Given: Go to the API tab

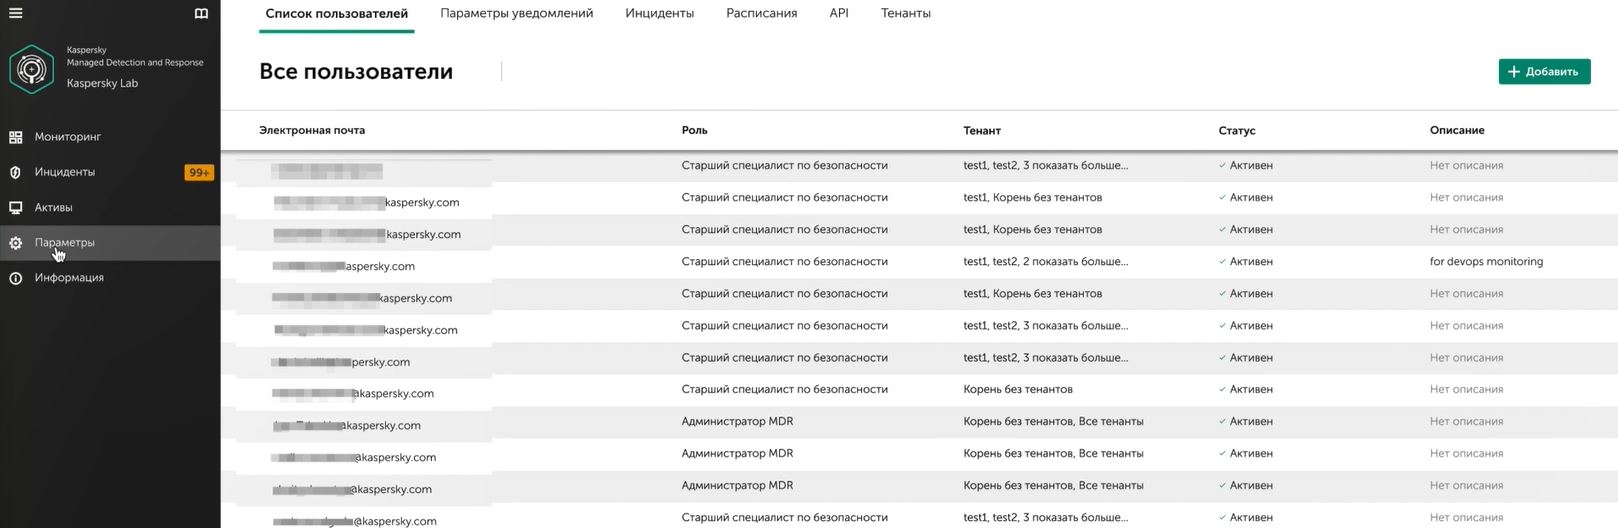Looking at the screenshot, I should [x=839, y=13].
